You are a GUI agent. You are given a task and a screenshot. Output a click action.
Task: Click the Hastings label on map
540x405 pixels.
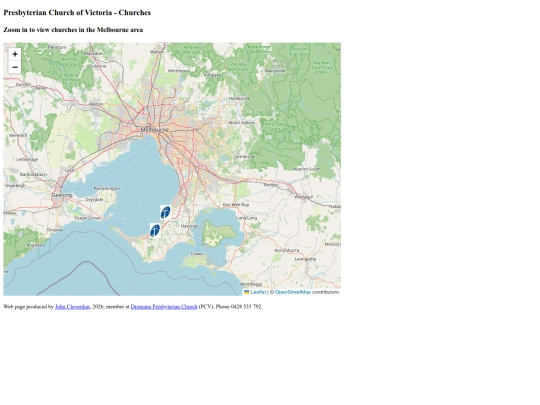coord(189,226)
